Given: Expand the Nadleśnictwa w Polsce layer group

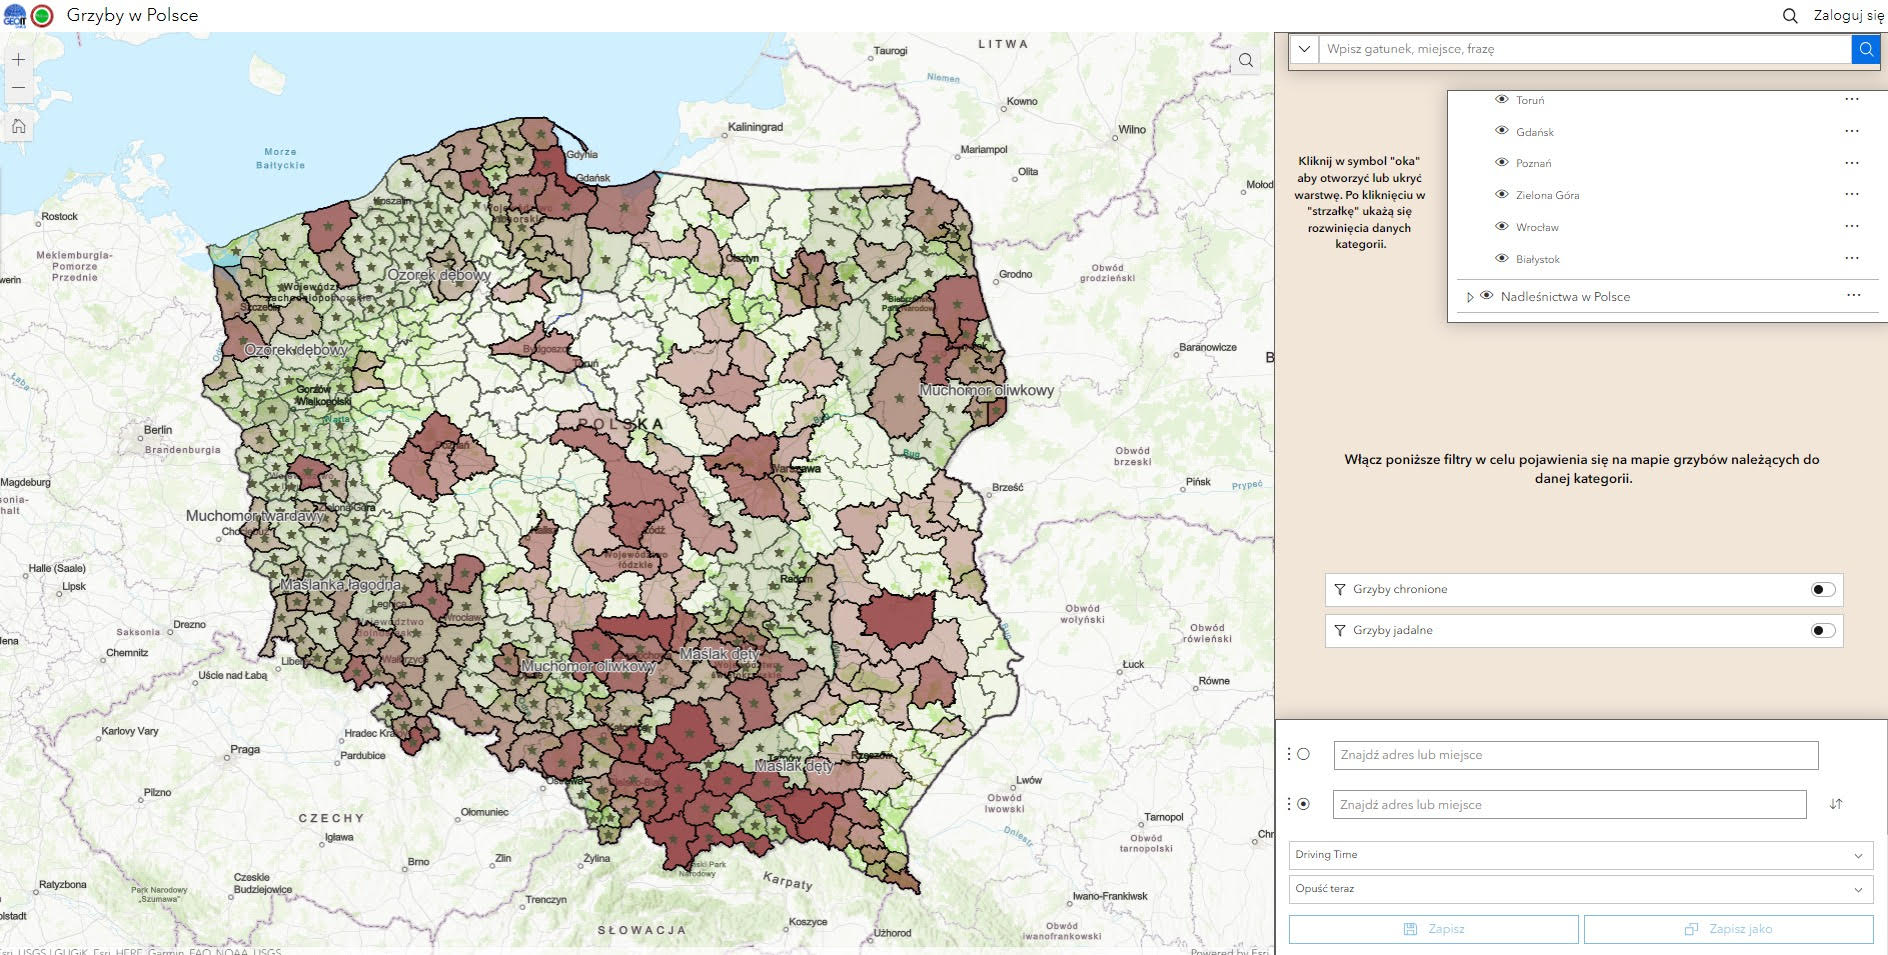Looking at the screenshot, I should 1470,297.
